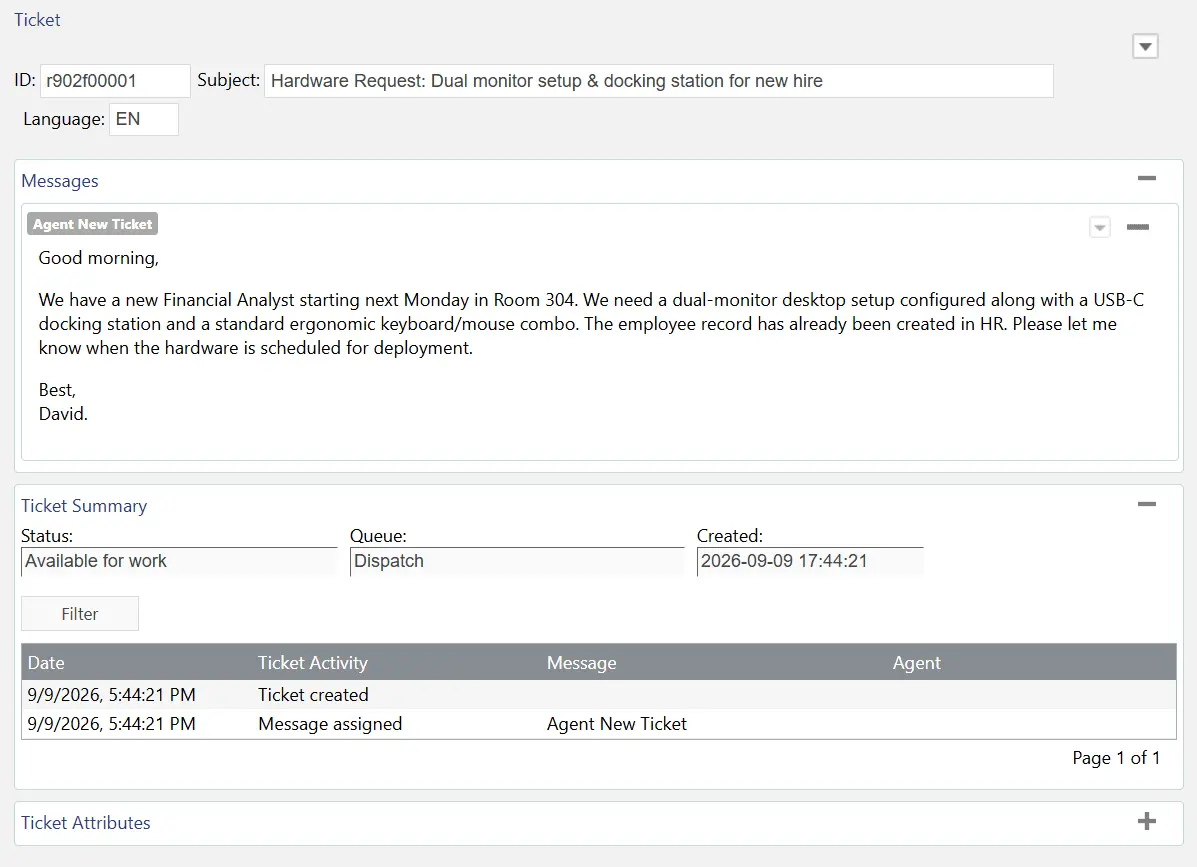Select the Message assigned activity row
The image size is (1197, 867).
[598, 724]
